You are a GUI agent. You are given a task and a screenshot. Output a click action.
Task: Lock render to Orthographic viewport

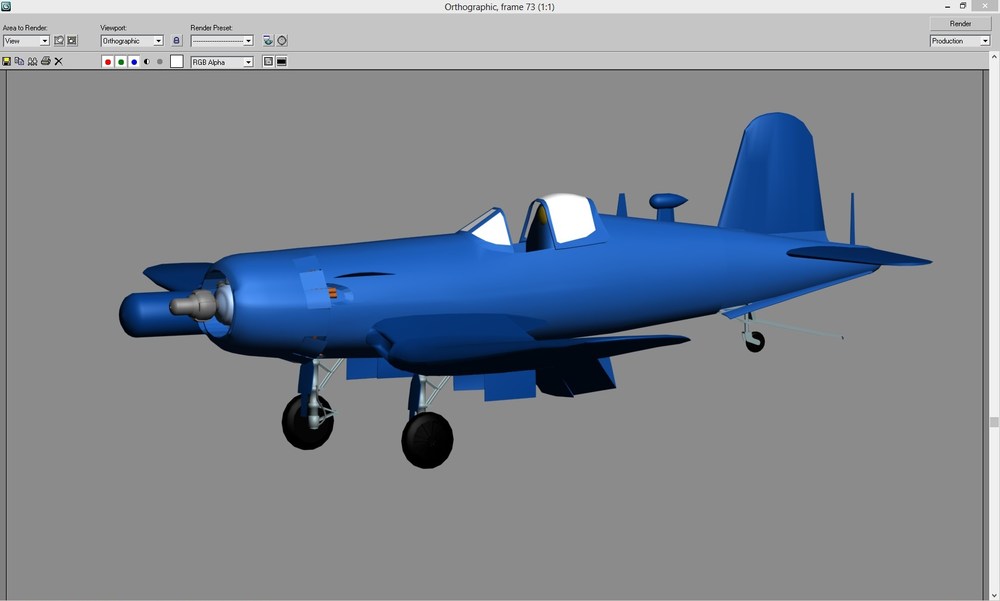[x=177, y=40]
